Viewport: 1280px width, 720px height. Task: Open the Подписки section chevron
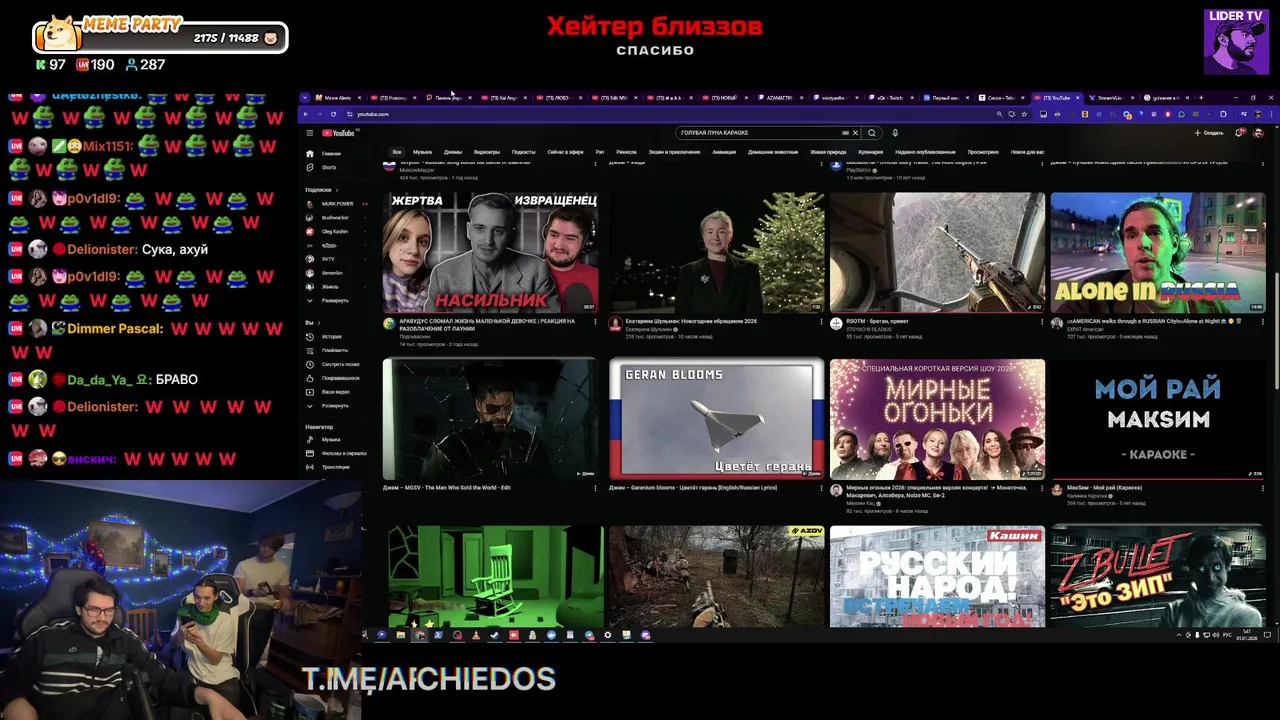click(337, 190)
